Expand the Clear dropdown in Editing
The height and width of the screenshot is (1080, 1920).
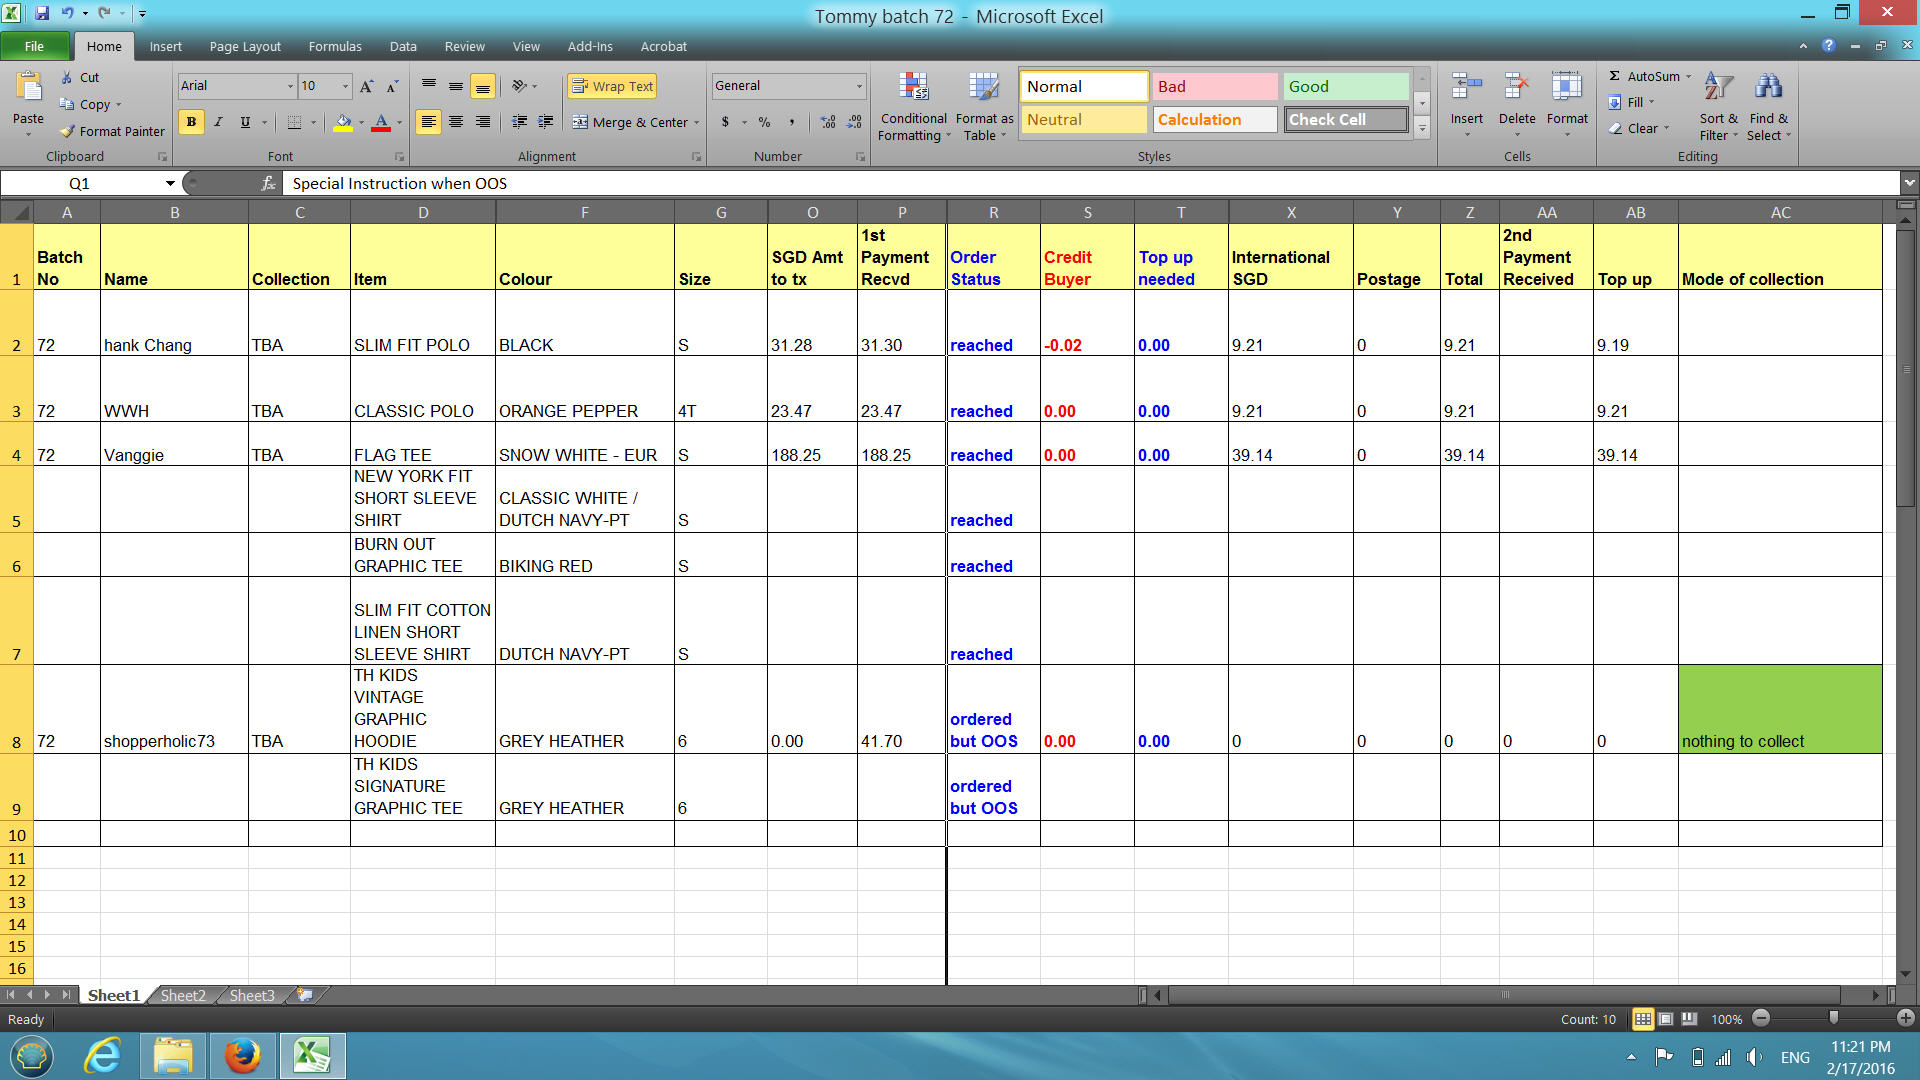1667,128
